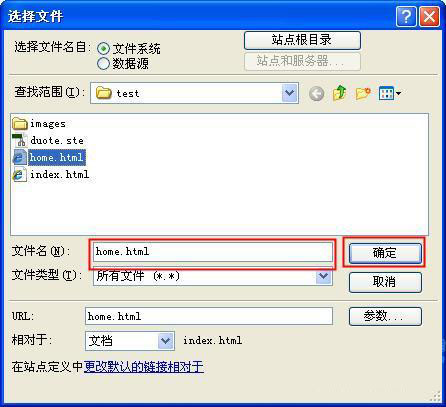Open the 相对于 文档 dropdown
Image resolution: width=446 pixels, height=407 pixels.
click(x=166, y=341)
